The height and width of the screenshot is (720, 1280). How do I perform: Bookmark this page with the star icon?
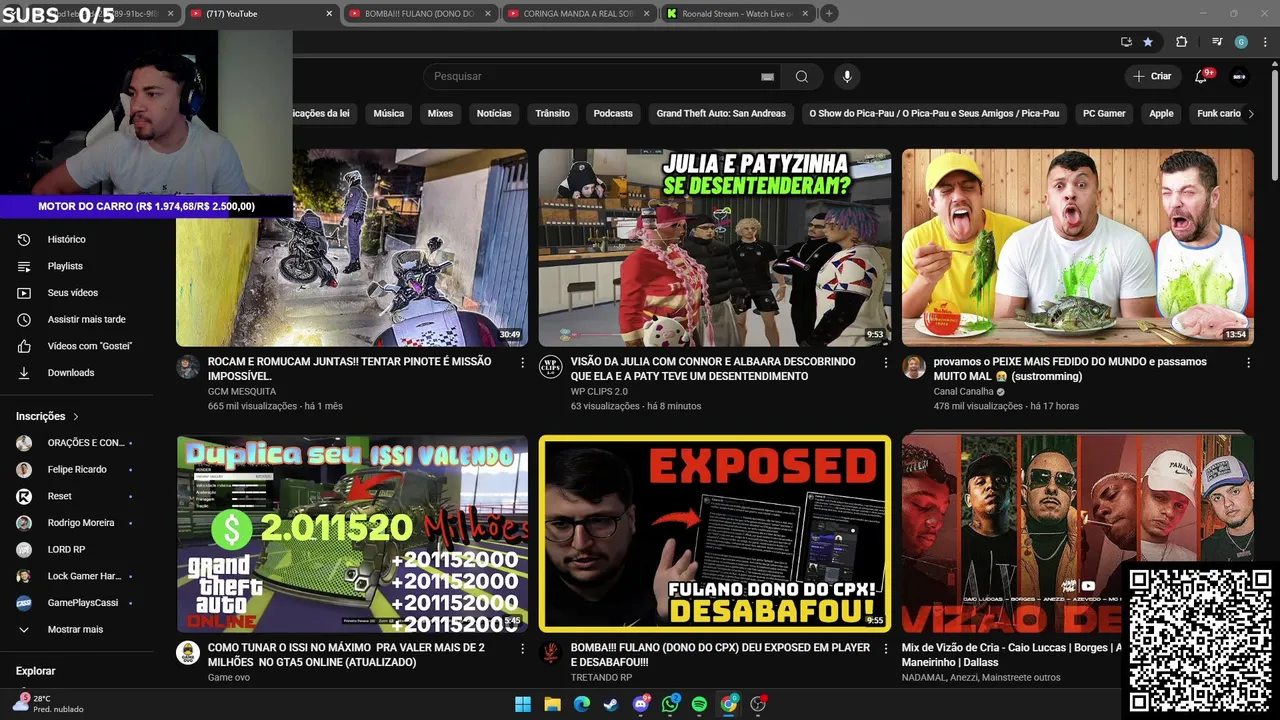(x=1148, y=42)
